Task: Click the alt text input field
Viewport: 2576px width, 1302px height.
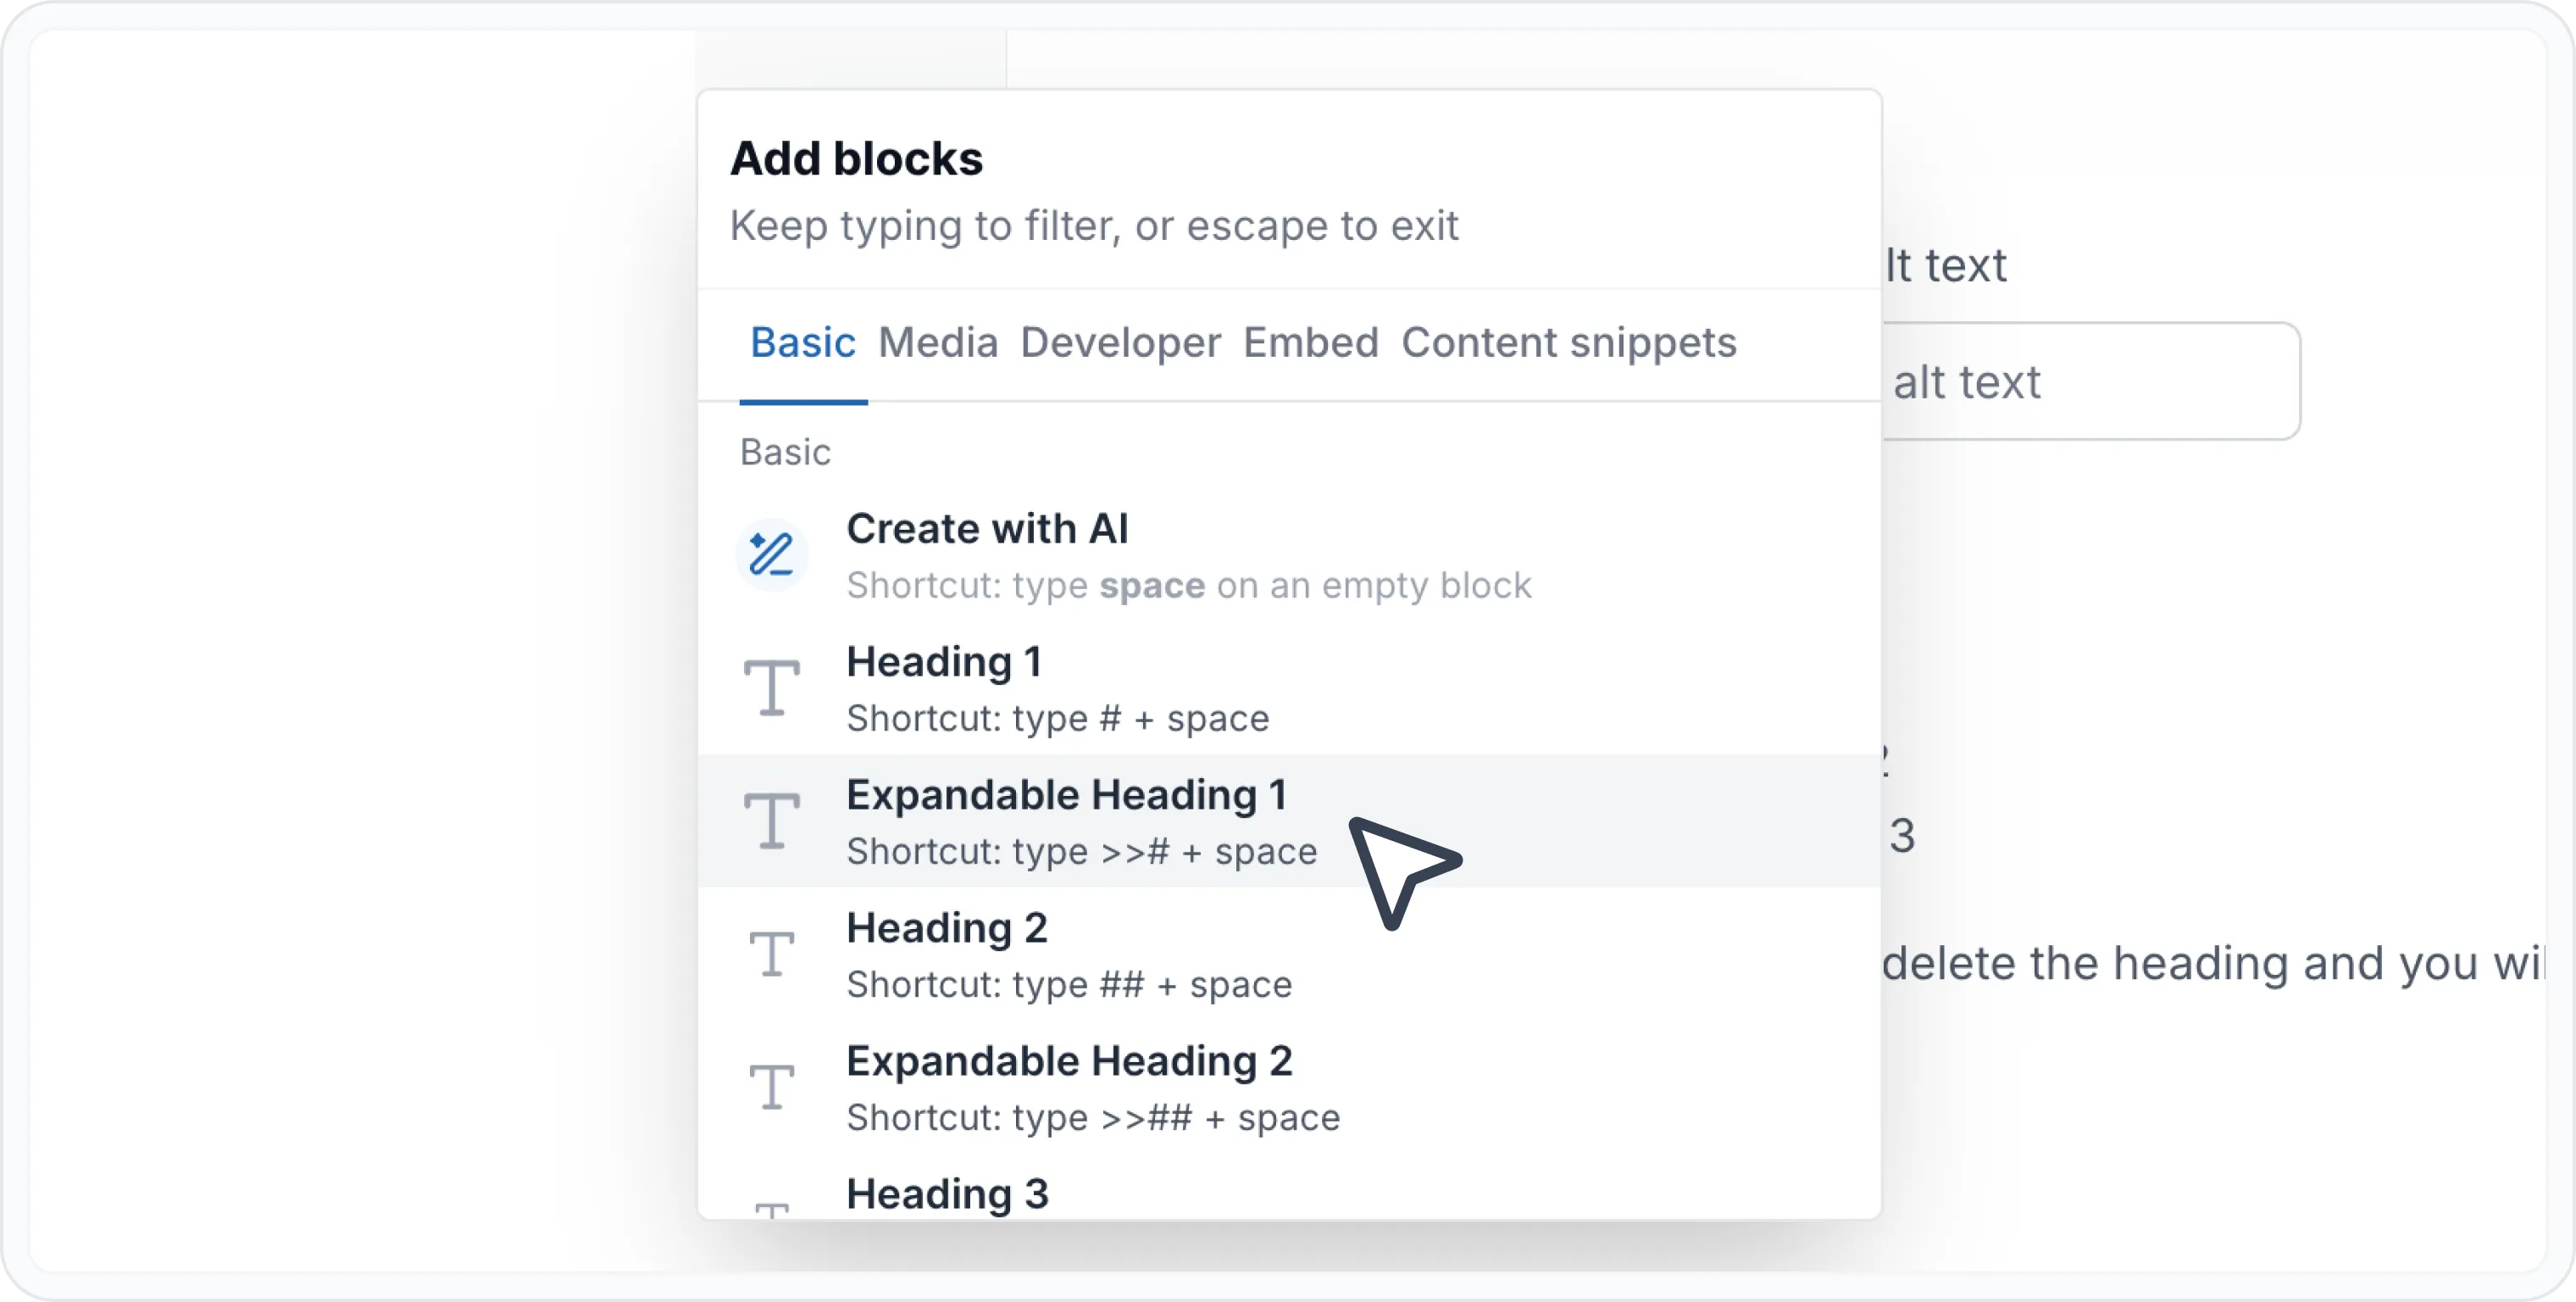Action: click(2090, 381)
